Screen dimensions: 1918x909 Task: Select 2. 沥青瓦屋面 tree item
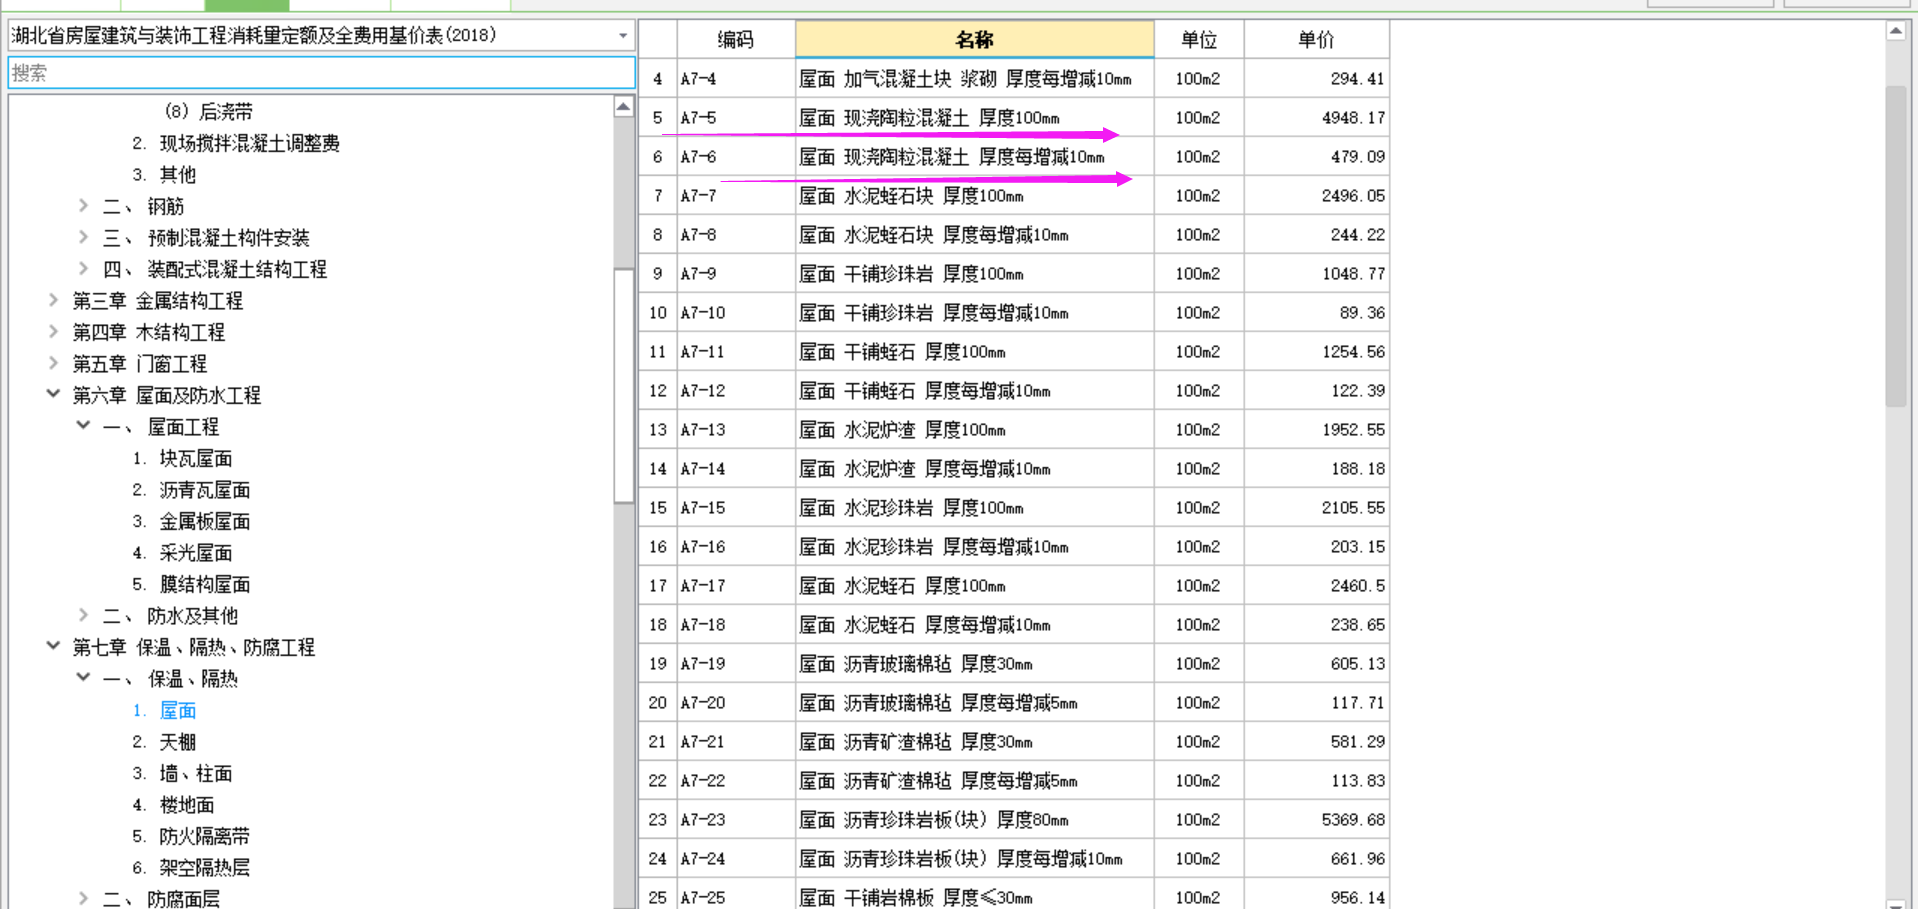[x=191, y=490]
